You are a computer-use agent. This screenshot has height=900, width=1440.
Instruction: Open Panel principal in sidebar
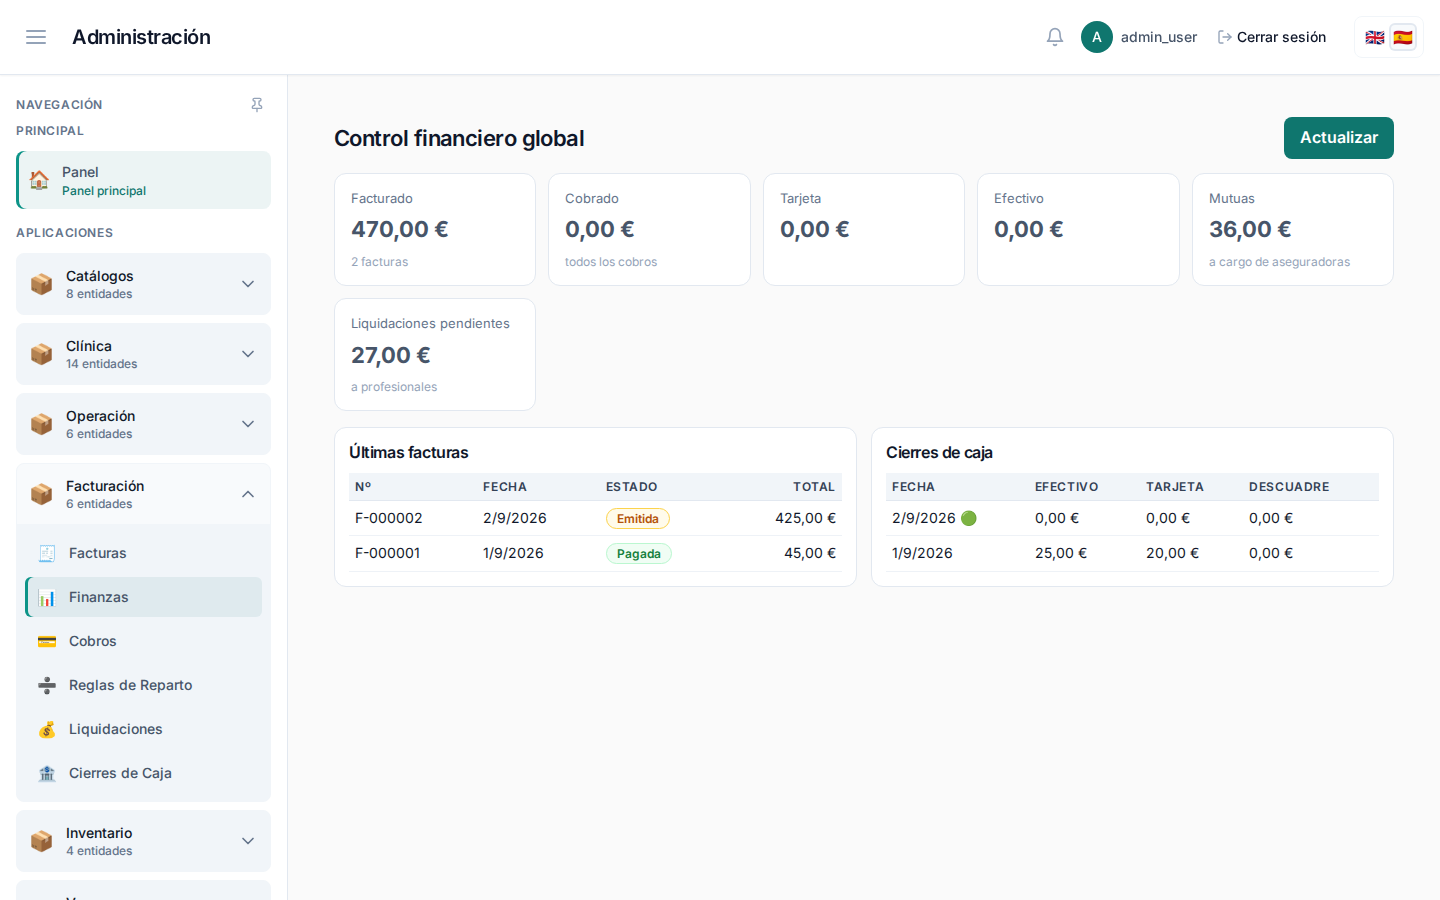[144, 180]
